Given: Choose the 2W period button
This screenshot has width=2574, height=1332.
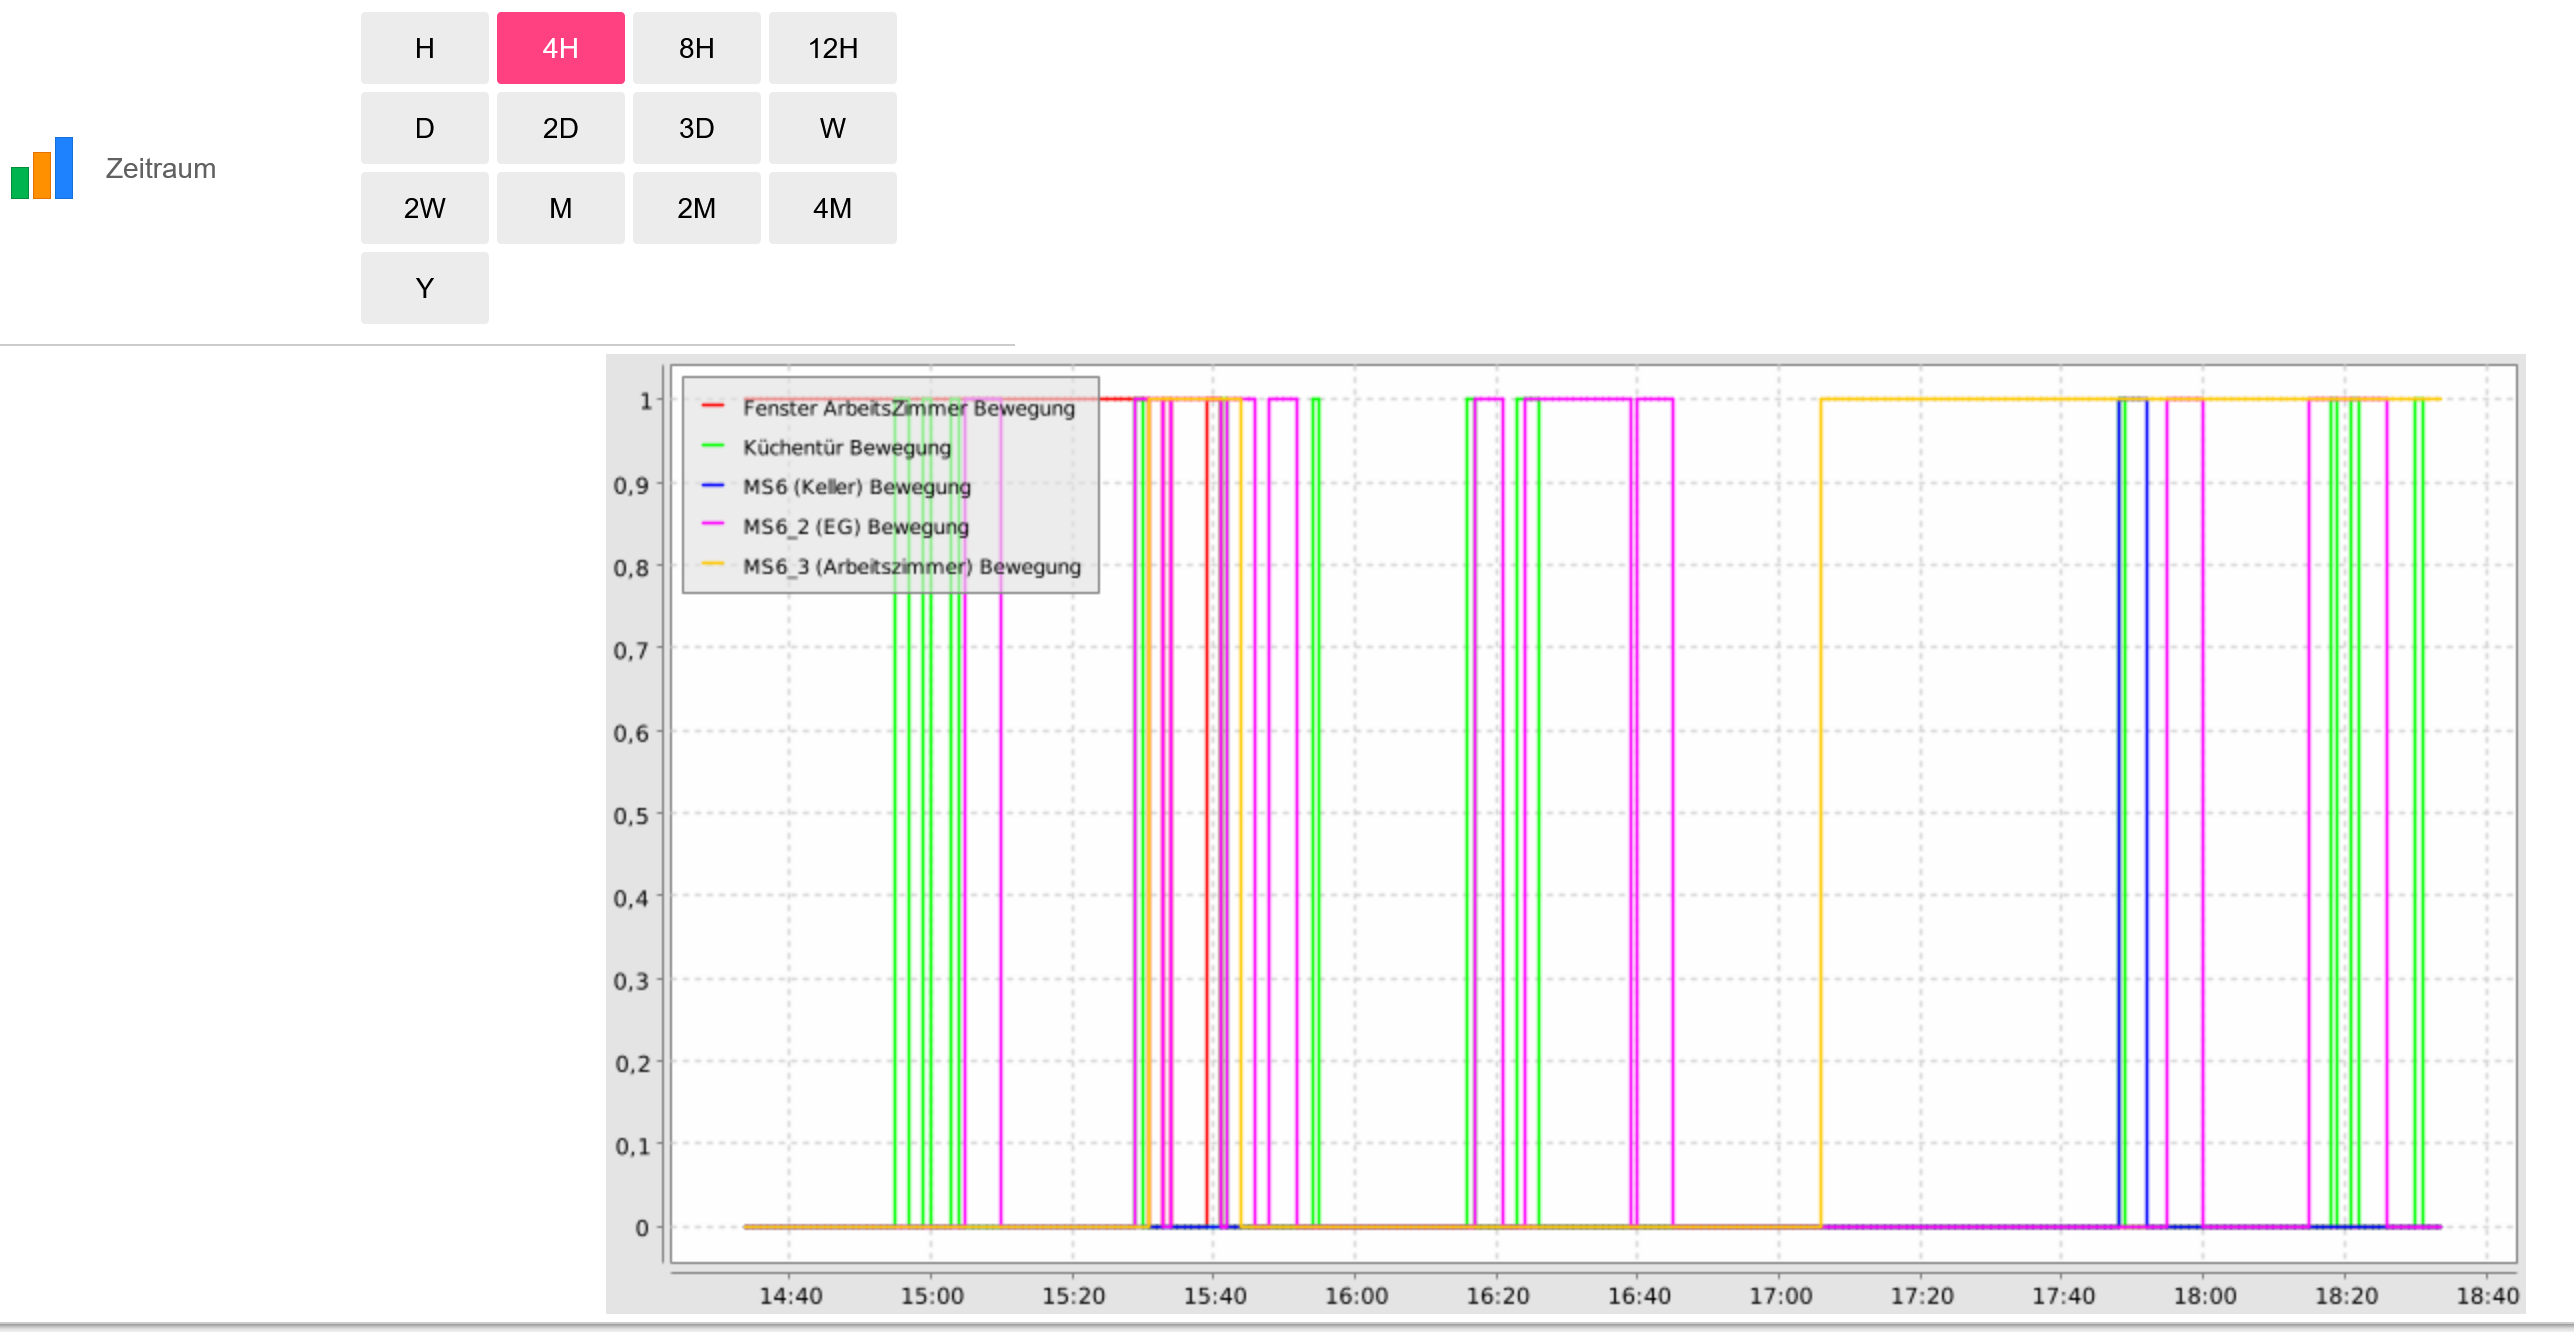Looking at the screenshot, I should [425, 208].
